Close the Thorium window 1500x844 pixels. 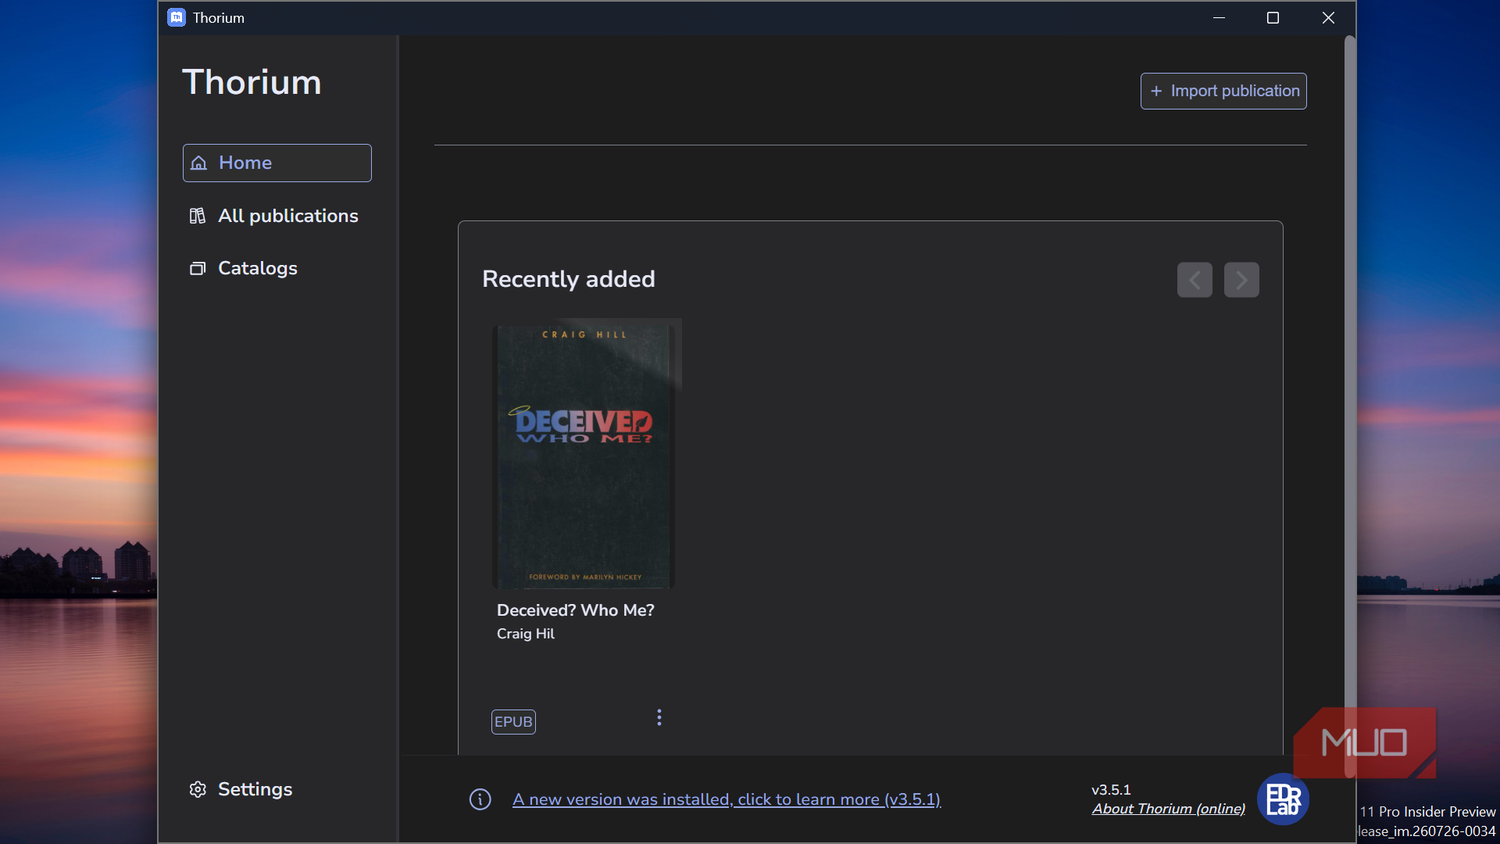coord(1328,18)
